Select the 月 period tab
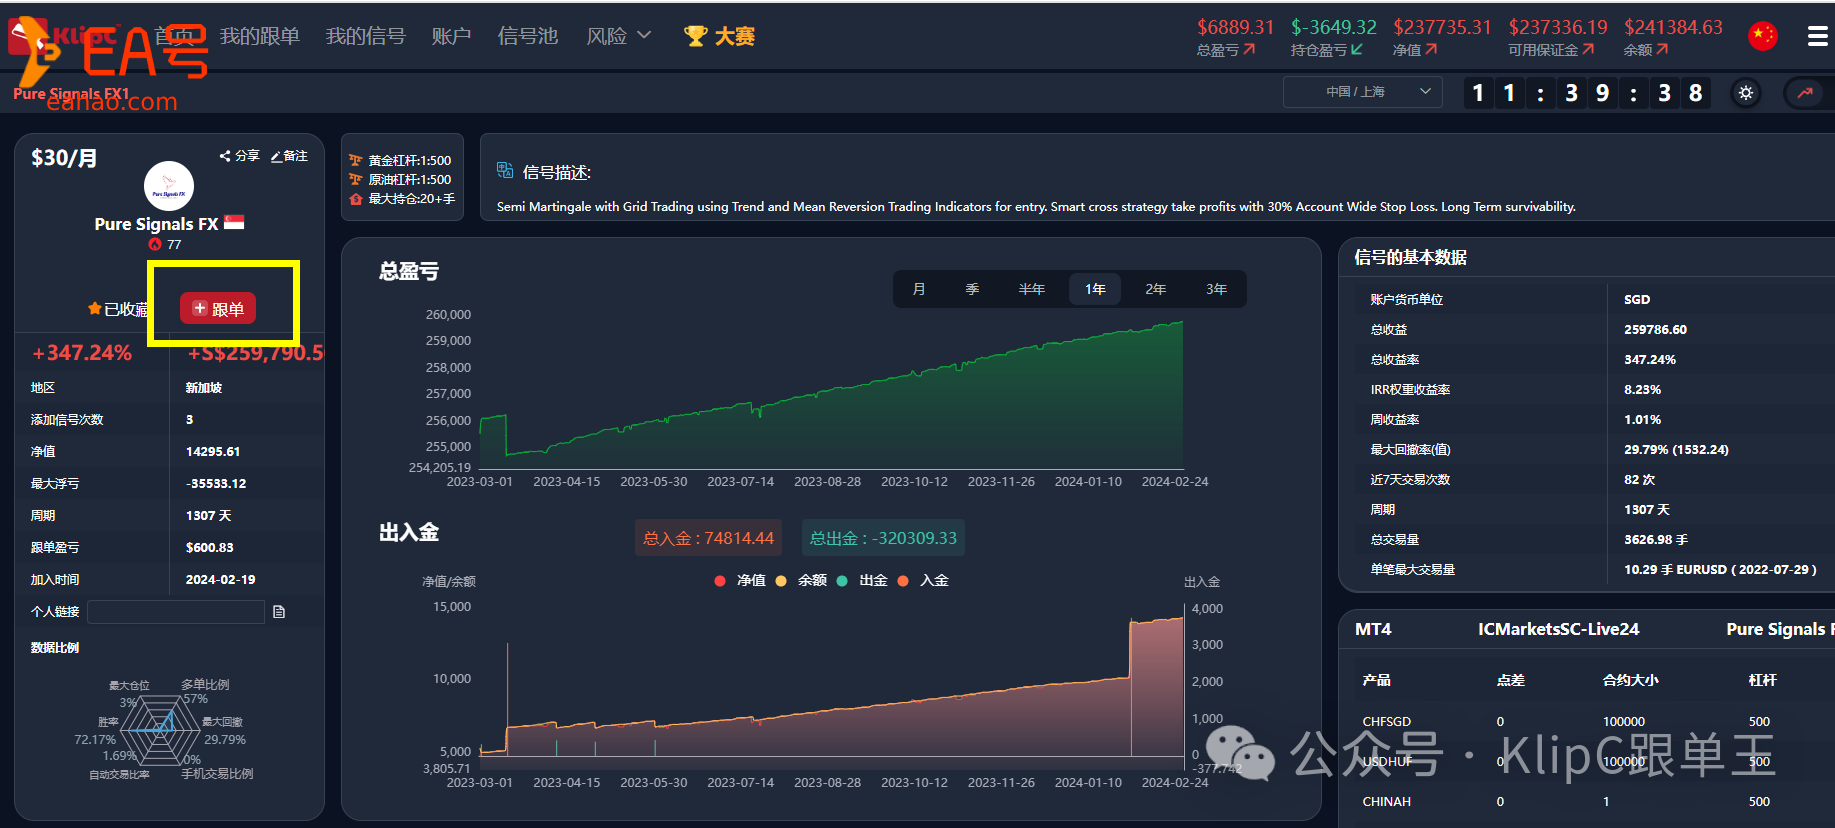1835x828 pixels. point(919,289)
